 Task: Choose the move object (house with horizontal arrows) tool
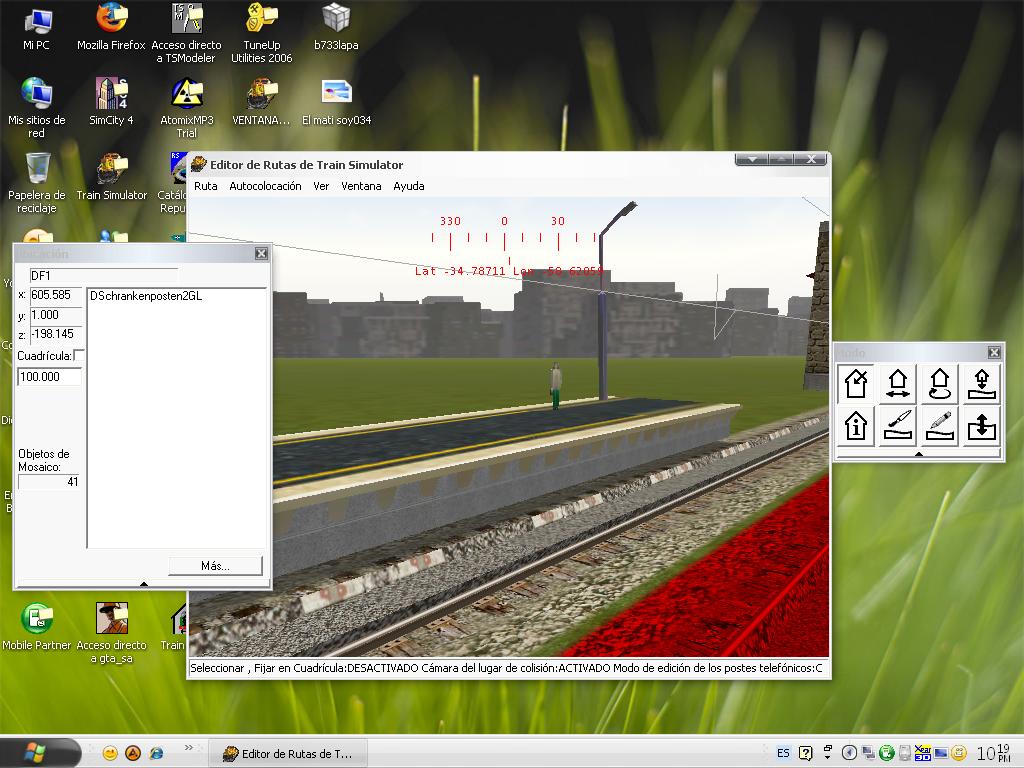[898, 383]
